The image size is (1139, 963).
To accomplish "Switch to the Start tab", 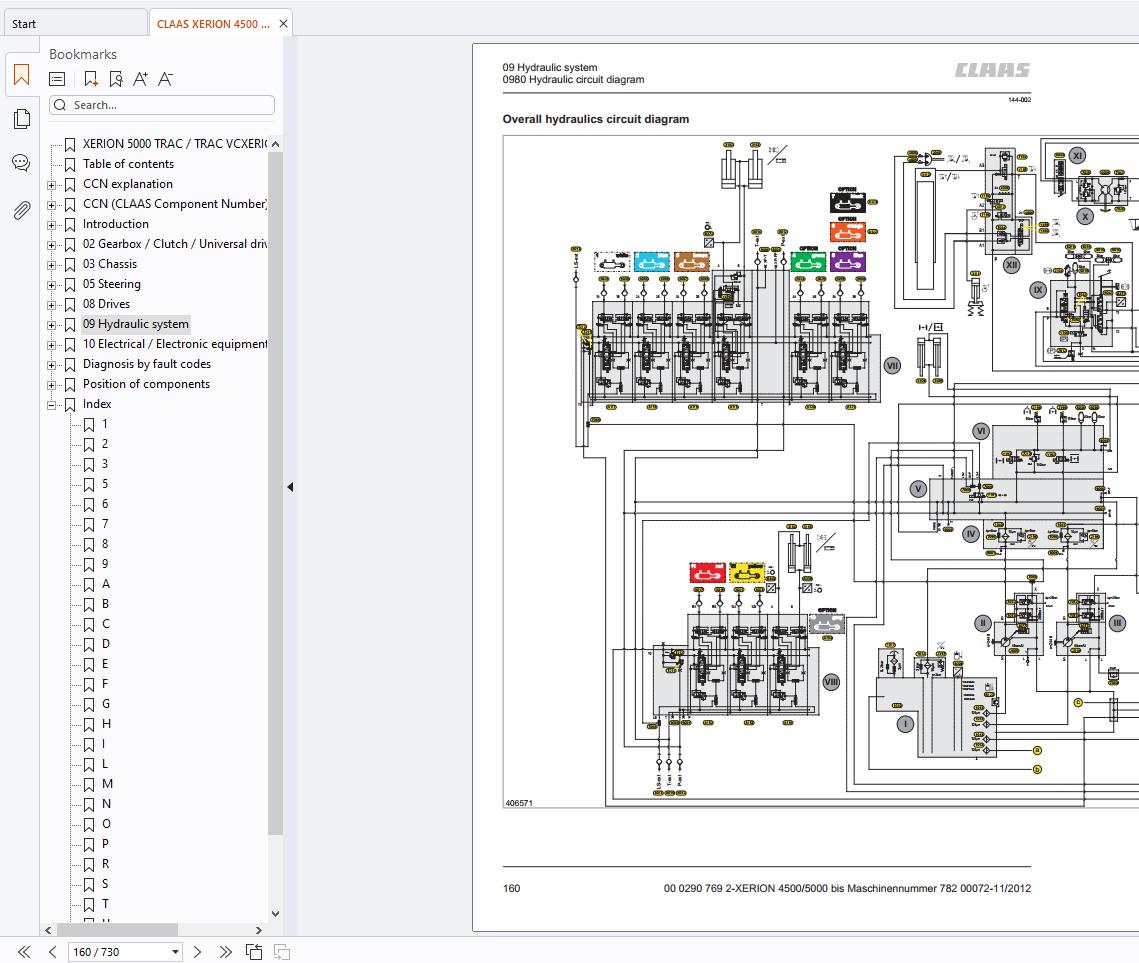I will (x=24, y=24).
